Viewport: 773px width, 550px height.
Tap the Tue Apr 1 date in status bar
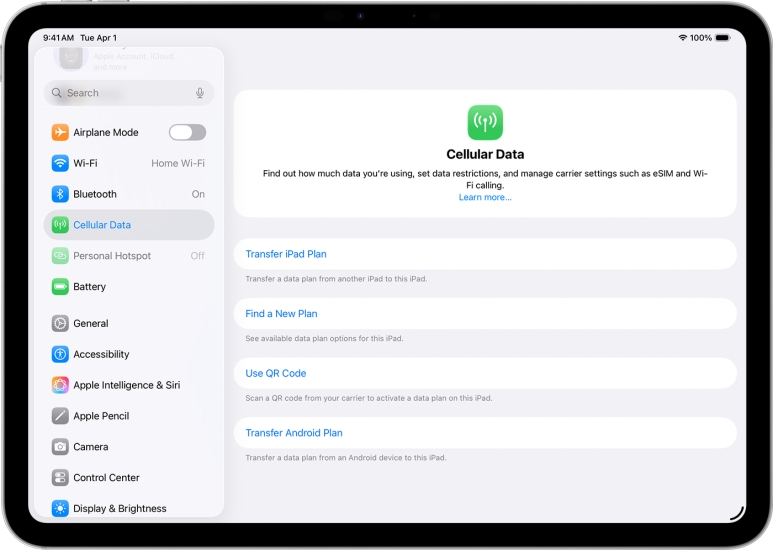[x=99, y=37]
